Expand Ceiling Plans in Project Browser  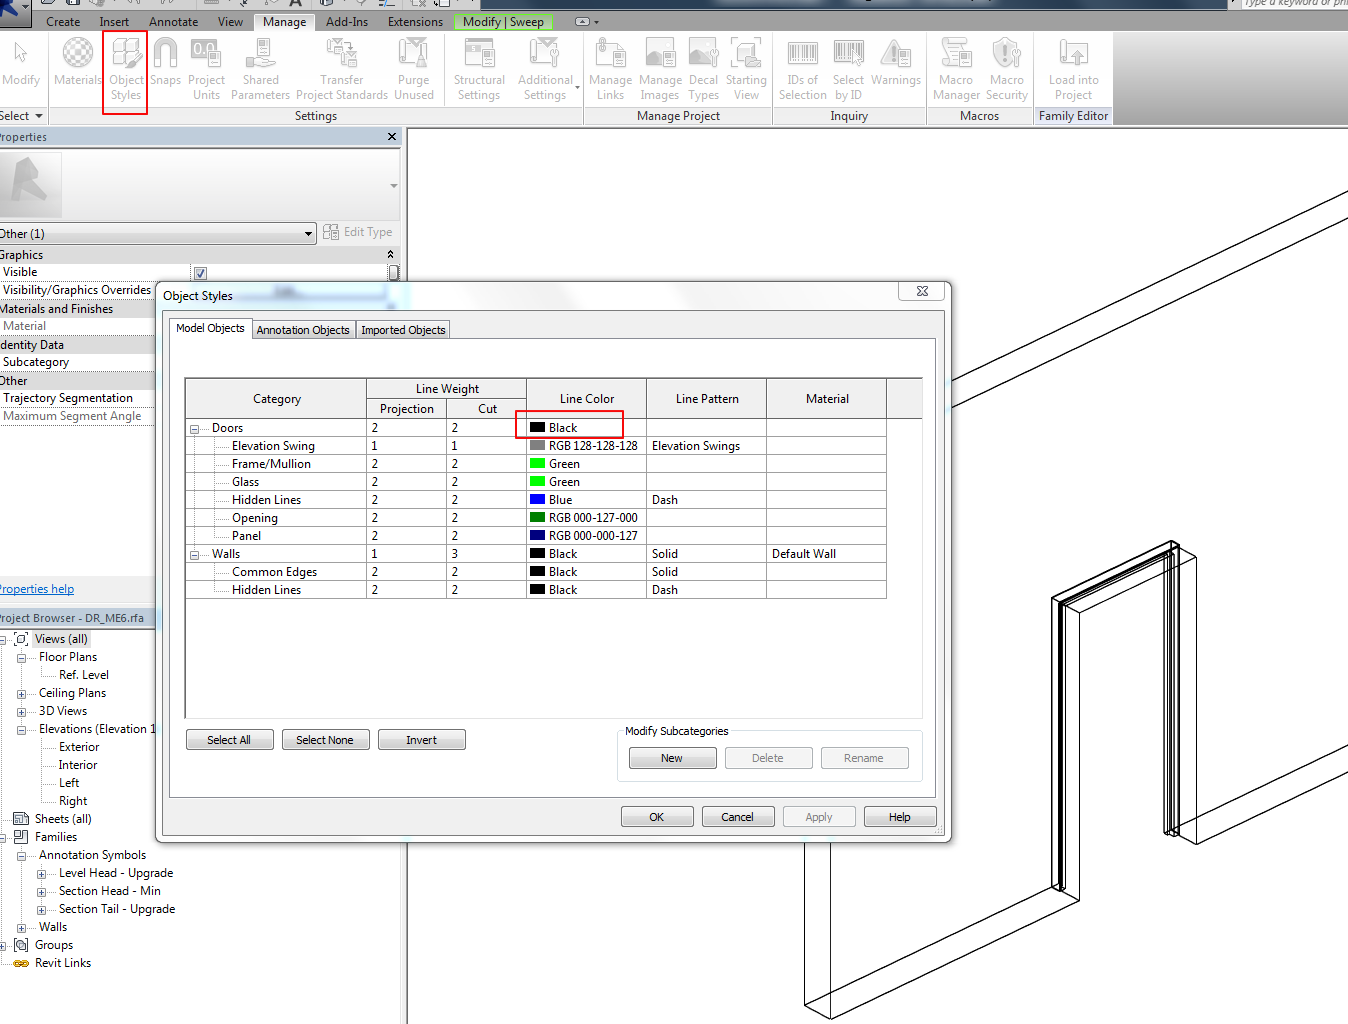[x=21, y=694]
